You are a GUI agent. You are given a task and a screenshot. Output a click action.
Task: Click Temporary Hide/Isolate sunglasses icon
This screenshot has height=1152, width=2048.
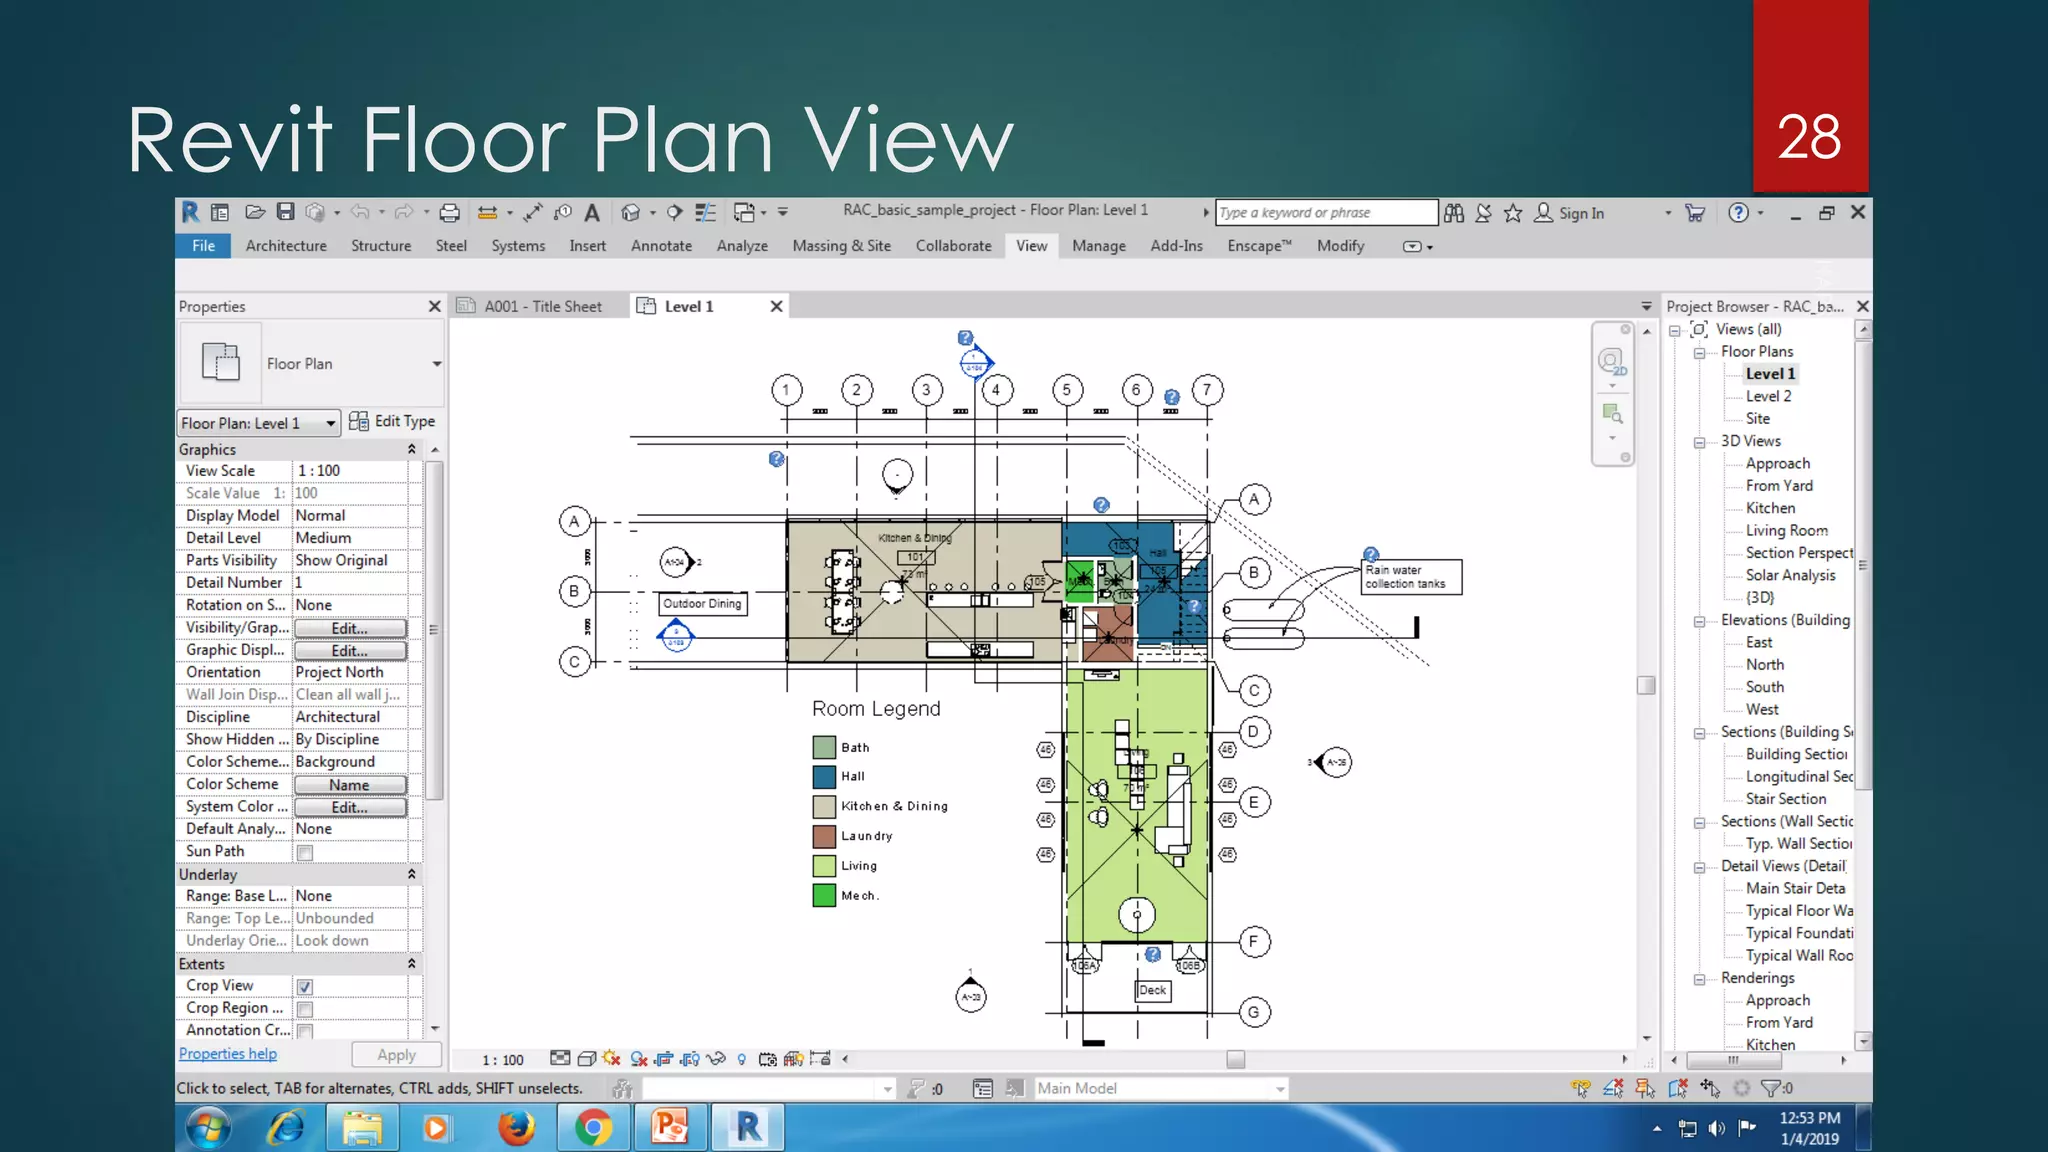tap(716, 1059)
